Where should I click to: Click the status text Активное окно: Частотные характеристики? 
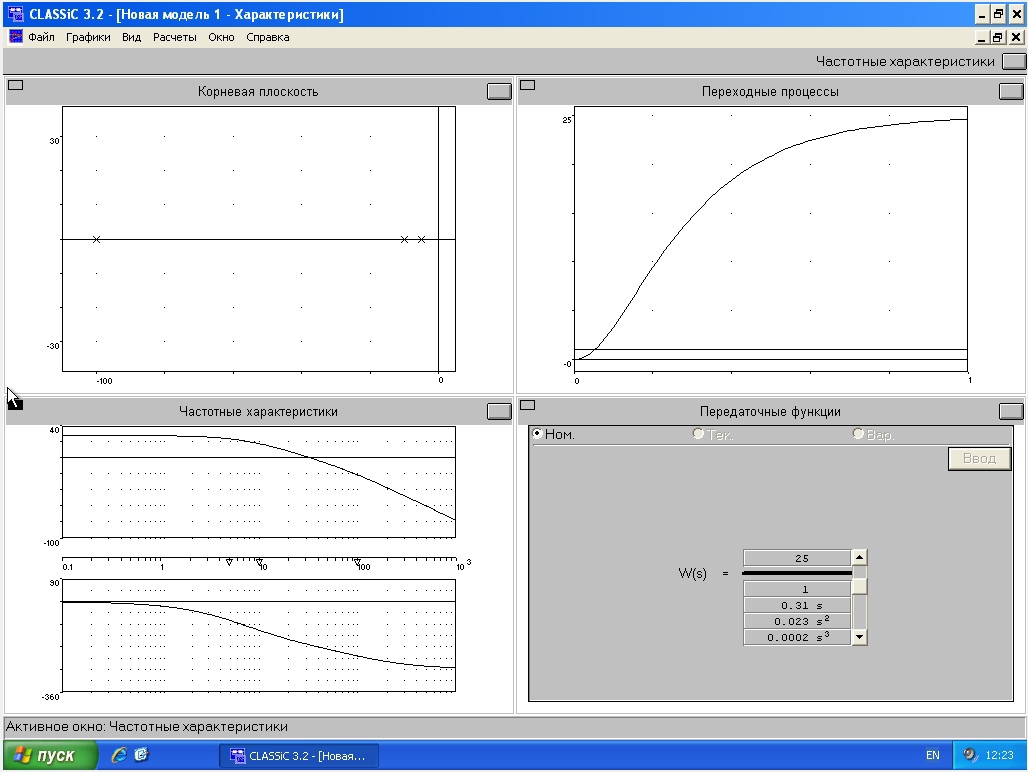pos(147,726)
